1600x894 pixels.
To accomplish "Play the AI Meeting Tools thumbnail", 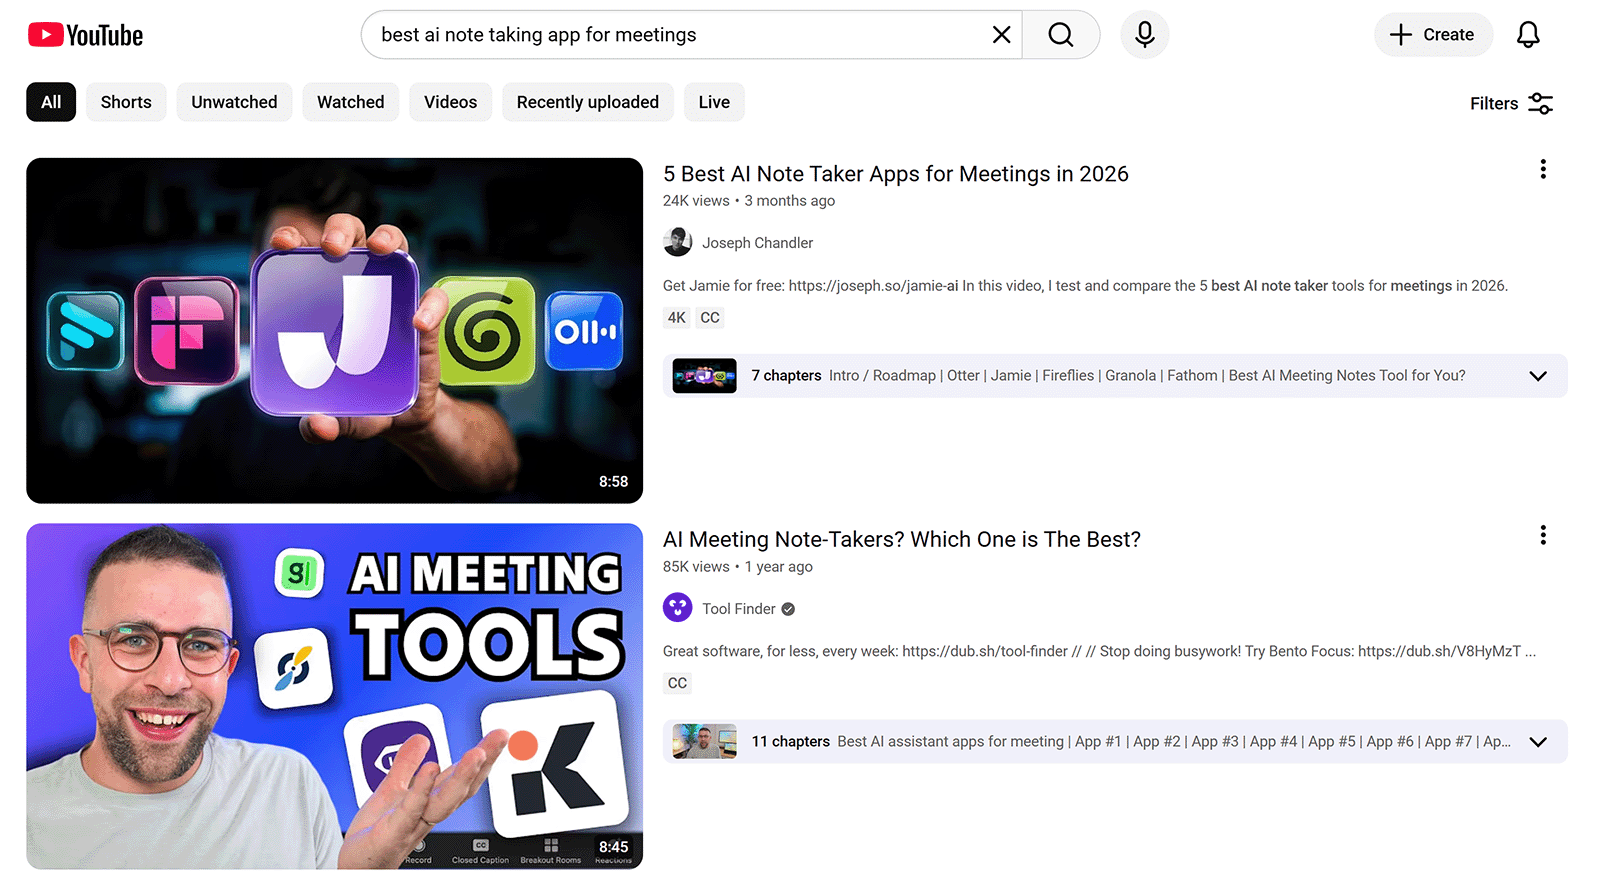I will 335,696.
